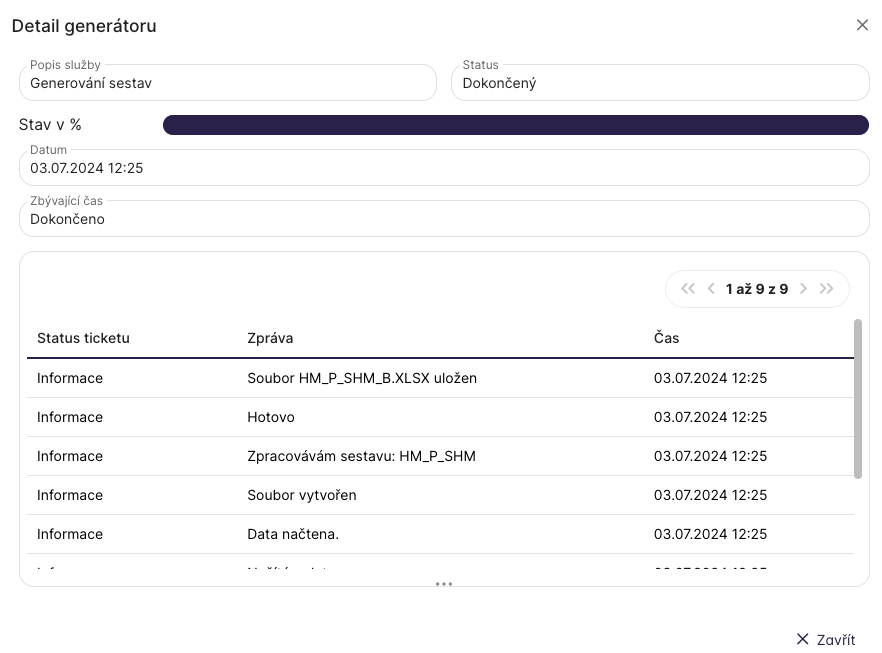Click the Zbývající čas field
882x653 pixels.
click(x=444, y=219)
